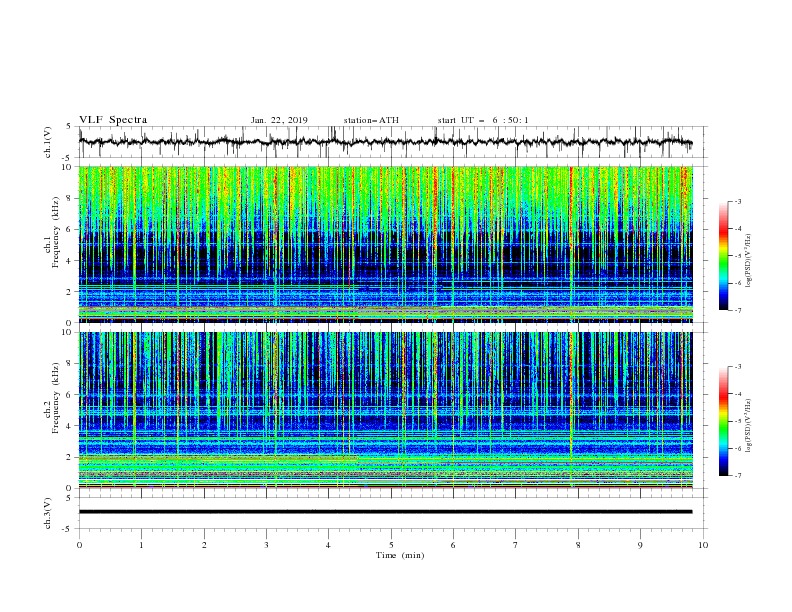Click the time axis tick label "10"
The height and width of the screenshot is (612, 792).
[x=703, y=545]
